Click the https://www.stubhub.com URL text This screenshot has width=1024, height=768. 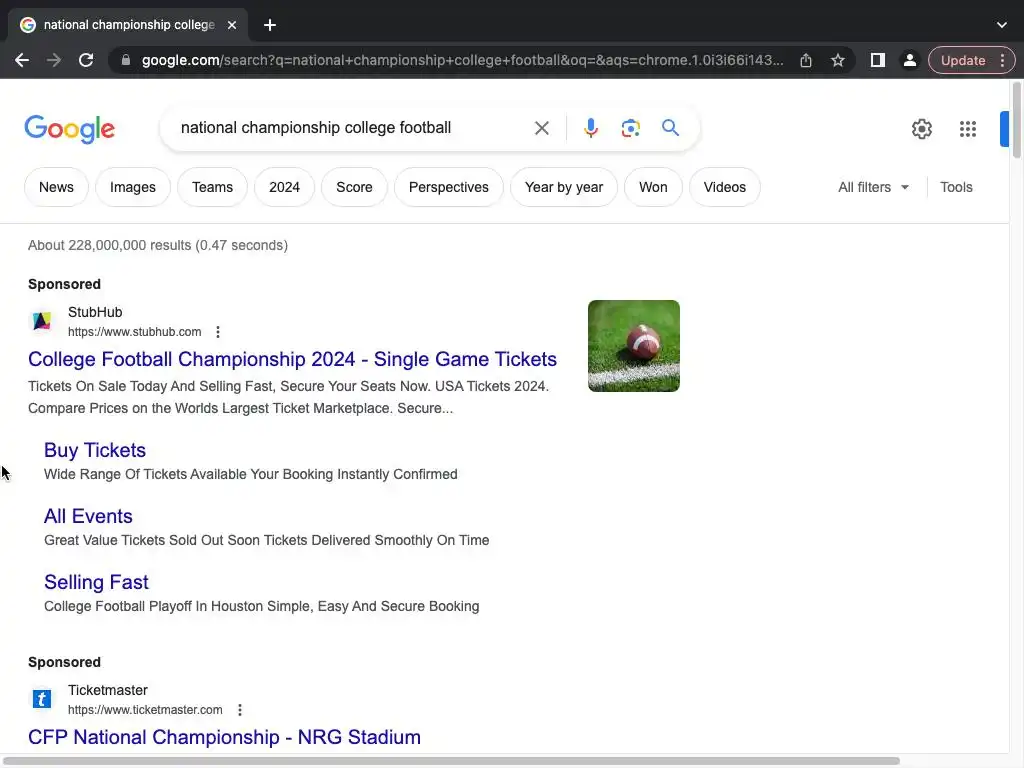tap(135, 332)
